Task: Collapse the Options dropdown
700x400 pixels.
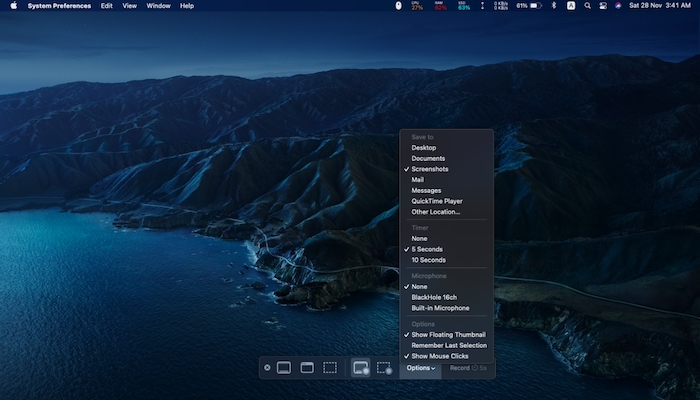Action: (x=420, y=368)
